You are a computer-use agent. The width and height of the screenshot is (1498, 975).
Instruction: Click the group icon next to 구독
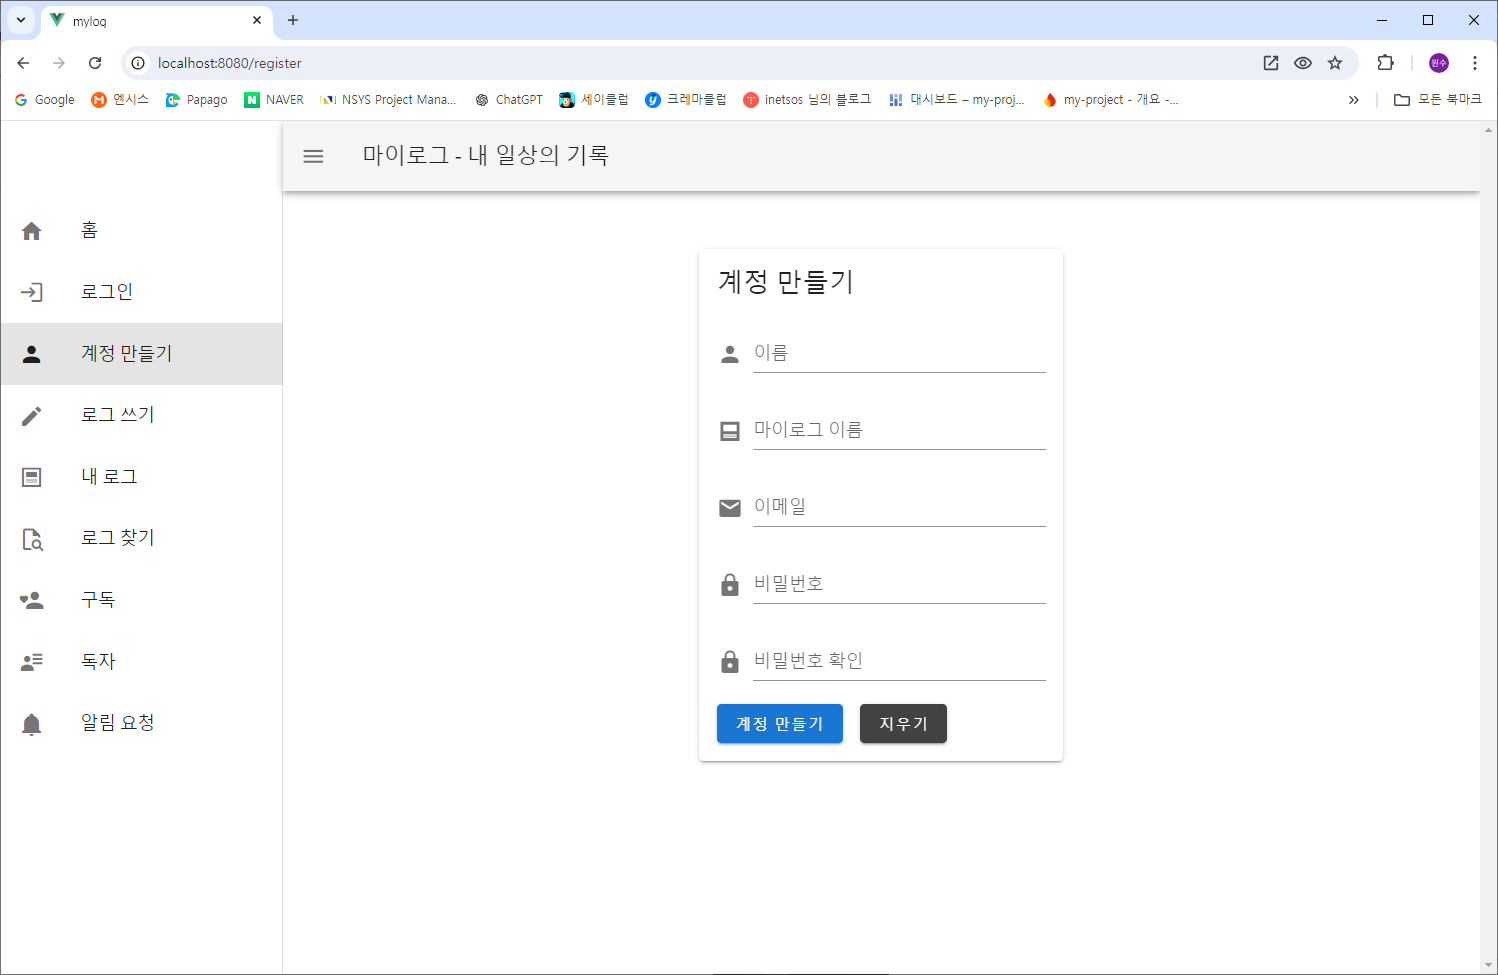click(31, 599)
